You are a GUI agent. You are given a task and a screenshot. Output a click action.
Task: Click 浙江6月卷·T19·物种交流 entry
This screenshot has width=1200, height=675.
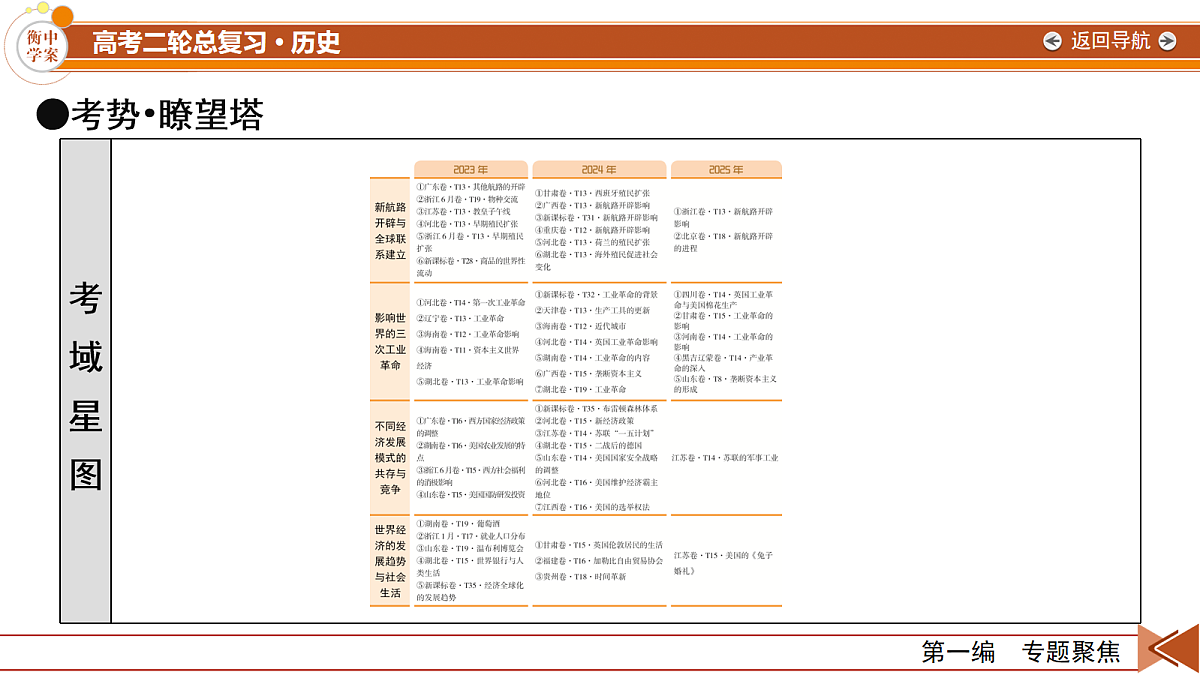click(x=467, y=199)
